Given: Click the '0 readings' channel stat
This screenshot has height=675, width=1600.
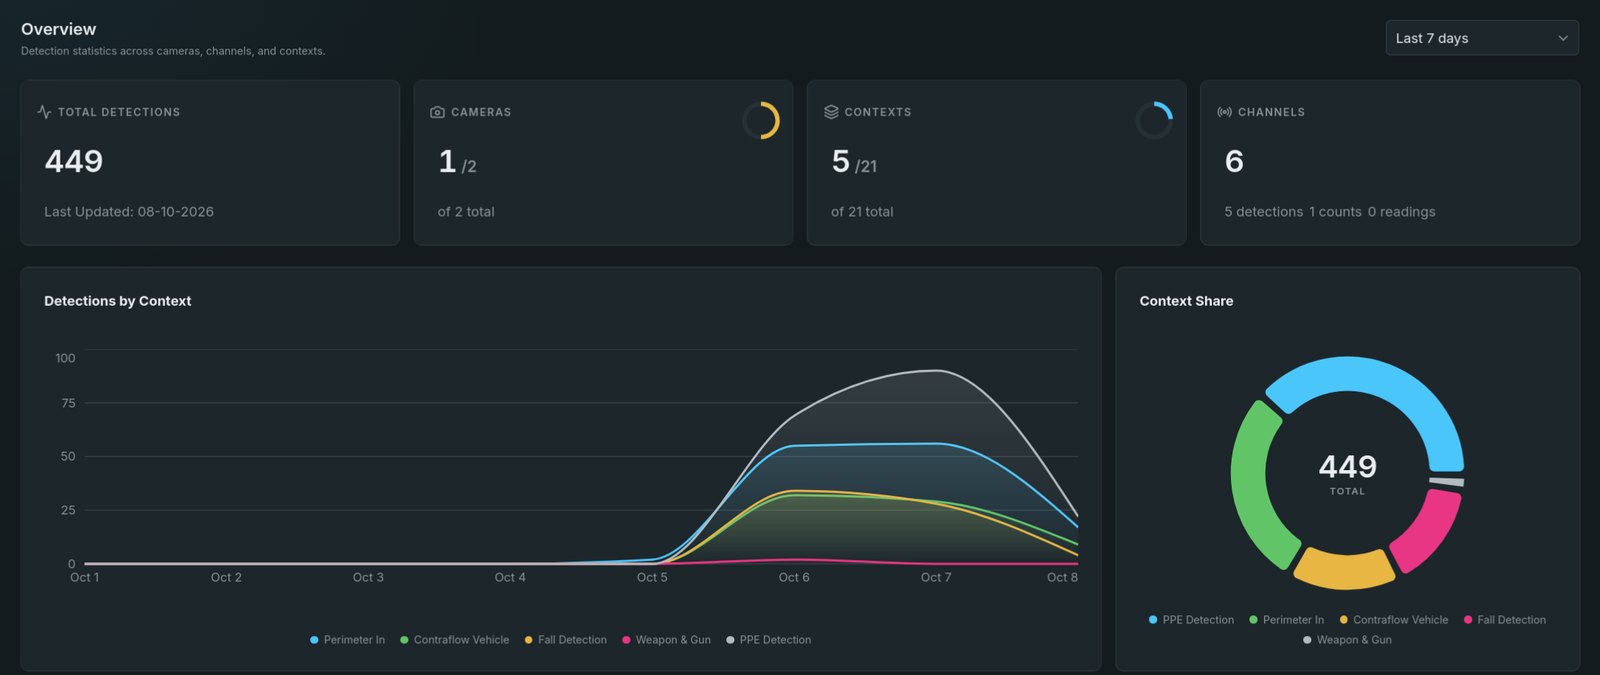Looking at the screenshot, I should pos(1401,212).
